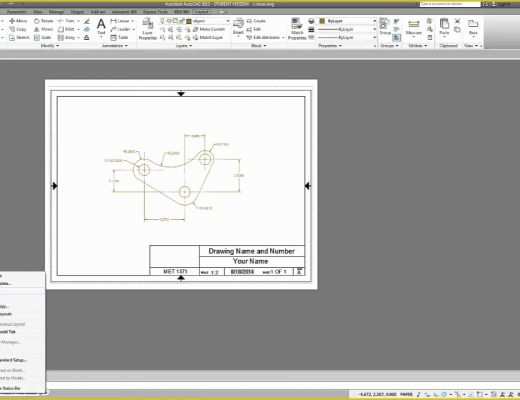Select the Move tool in Modify panel
The width and height of the screenshot is (520, 400).
18,21
